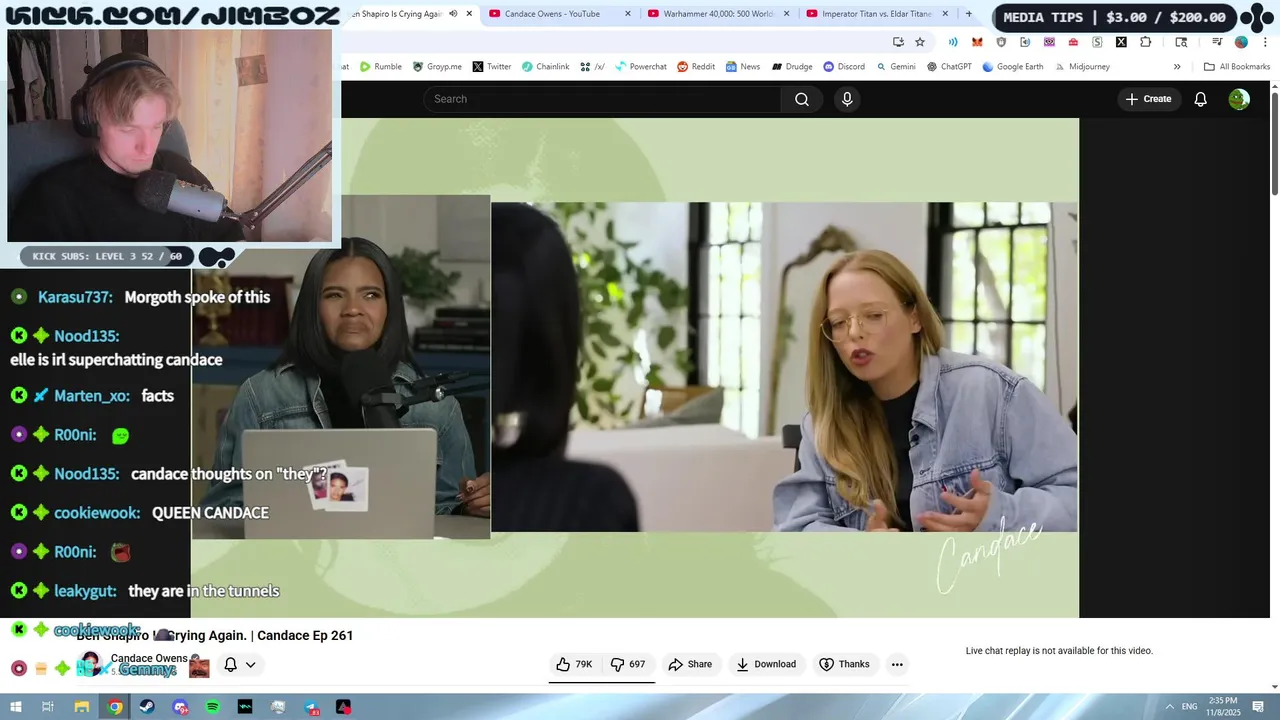
Task: Open the All Bookmarks folder
Action: [1237, 67]
